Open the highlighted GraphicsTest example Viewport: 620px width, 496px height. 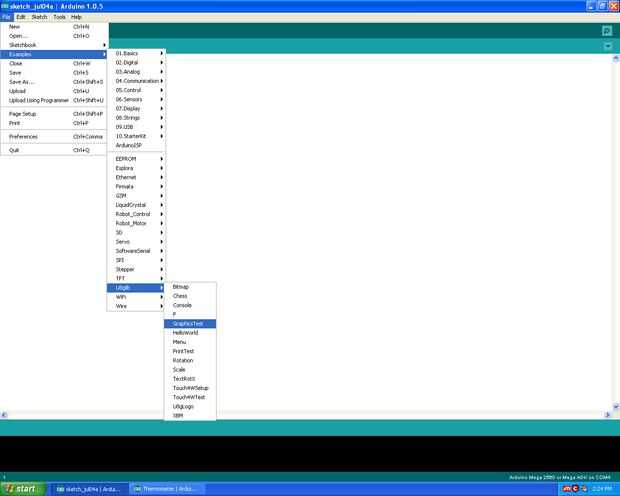[190, 324]
